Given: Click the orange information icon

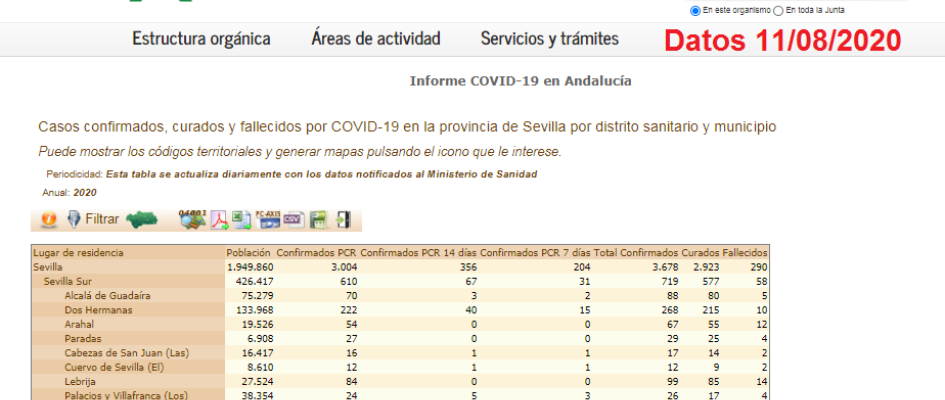Looking at the screenshot, I should (49, 220).
